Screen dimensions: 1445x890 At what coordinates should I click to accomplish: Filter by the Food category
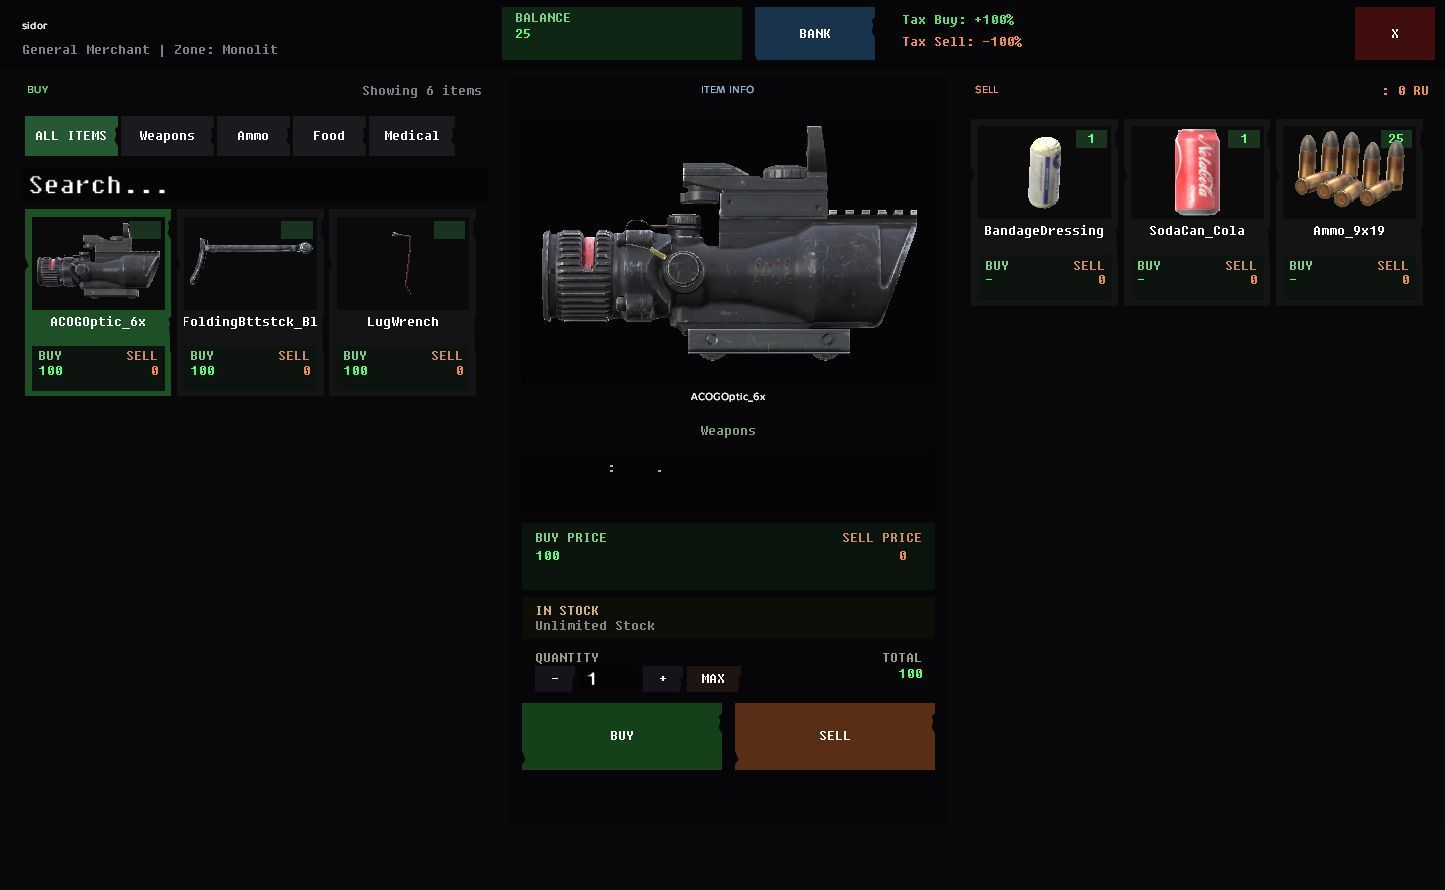329,136
